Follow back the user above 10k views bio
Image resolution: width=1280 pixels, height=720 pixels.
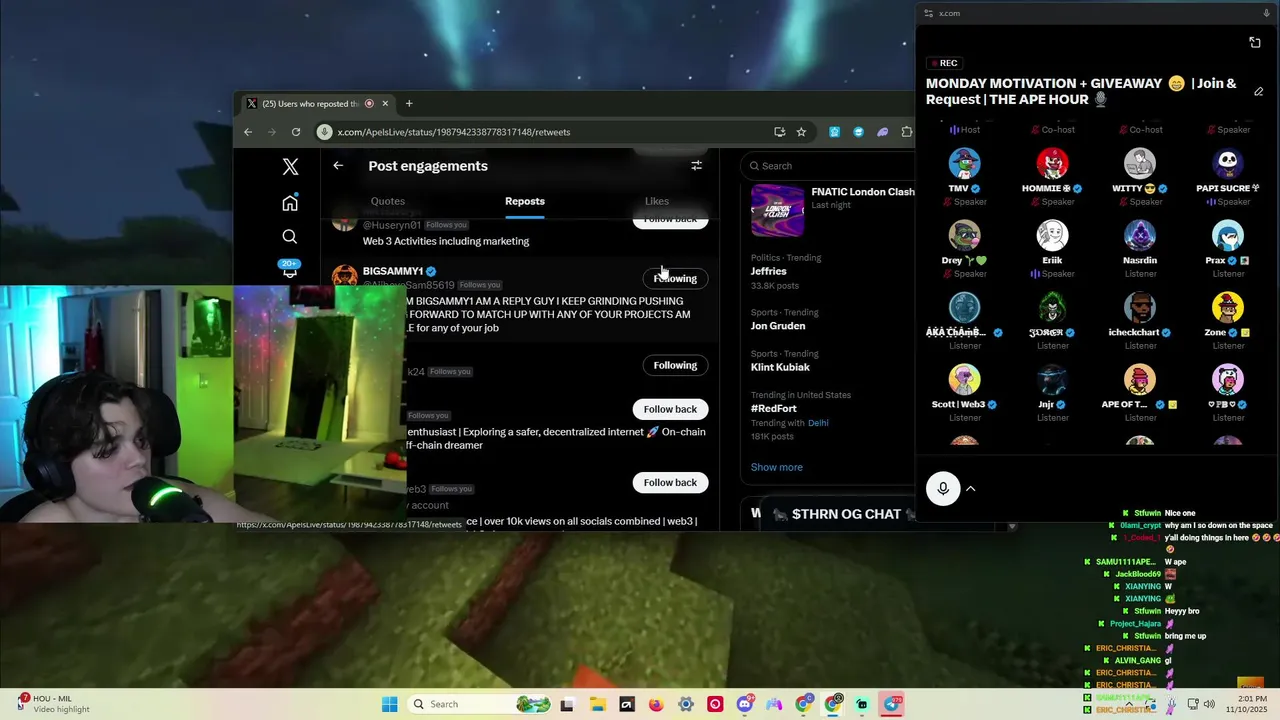click(x=670, y=482)
